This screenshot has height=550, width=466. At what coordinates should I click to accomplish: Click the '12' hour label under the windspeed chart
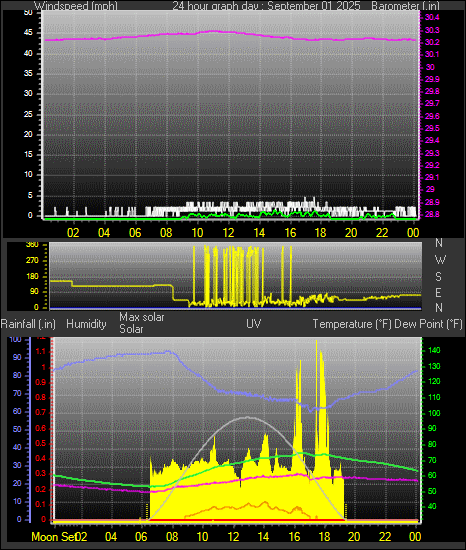[228, 233]
